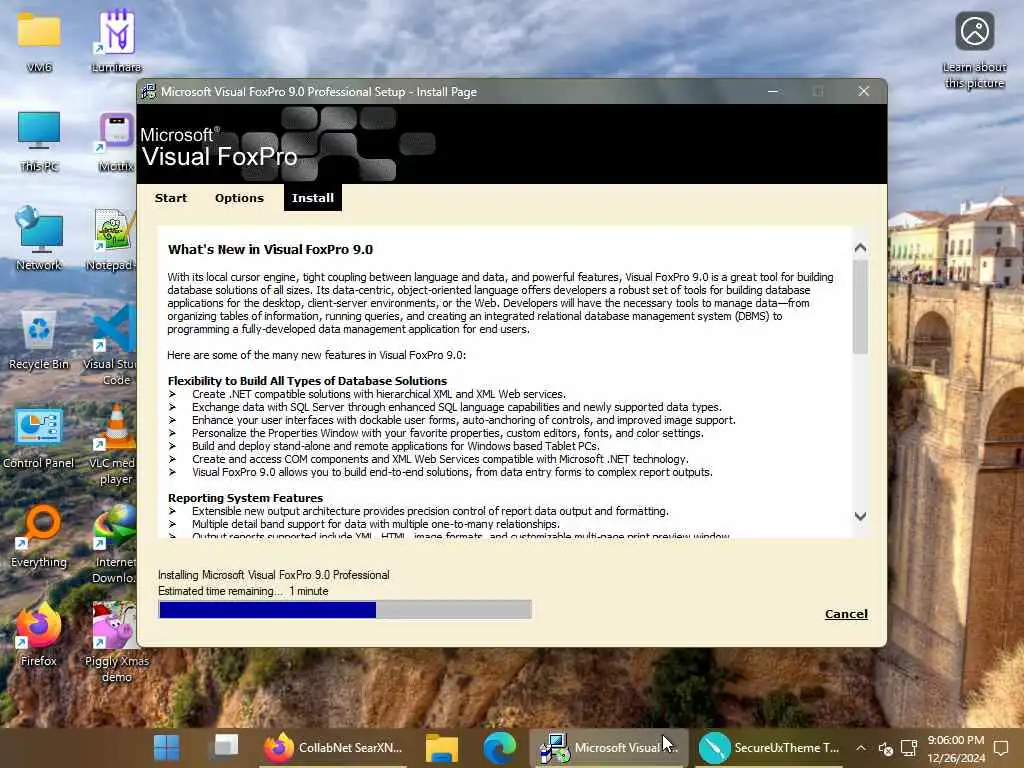Cancel the Visual FoxPro installation
This screenshot has width=1024, height=768.
[846, 614]
